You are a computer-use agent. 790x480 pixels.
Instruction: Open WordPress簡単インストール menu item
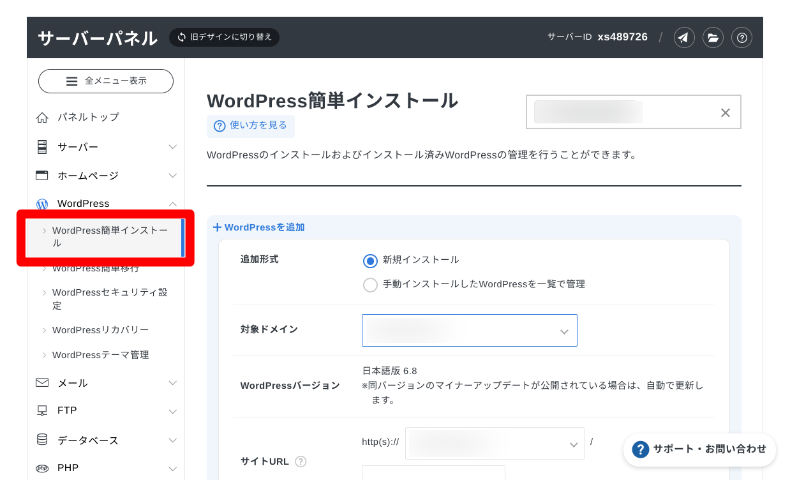tap(105, 237)
